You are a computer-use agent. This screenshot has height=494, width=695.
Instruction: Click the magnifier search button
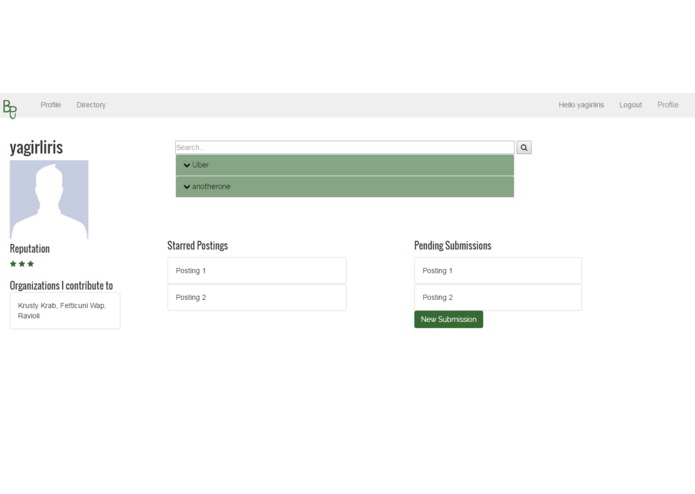(524, 148)
